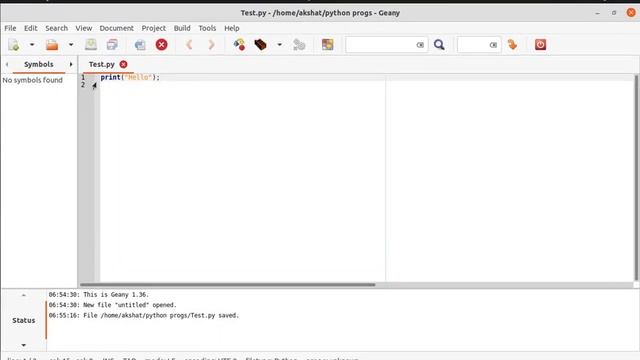Click 'No symbols found' sidebar text
The image size is (640, 360).
tap(33, 80)
